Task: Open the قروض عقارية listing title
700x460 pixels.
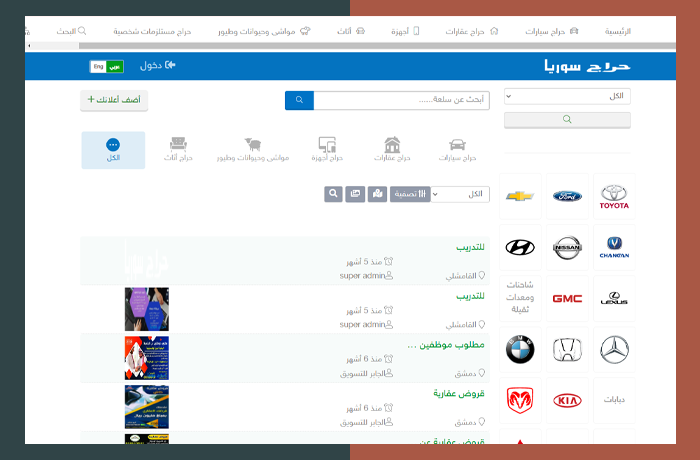Action: (458, 393)
